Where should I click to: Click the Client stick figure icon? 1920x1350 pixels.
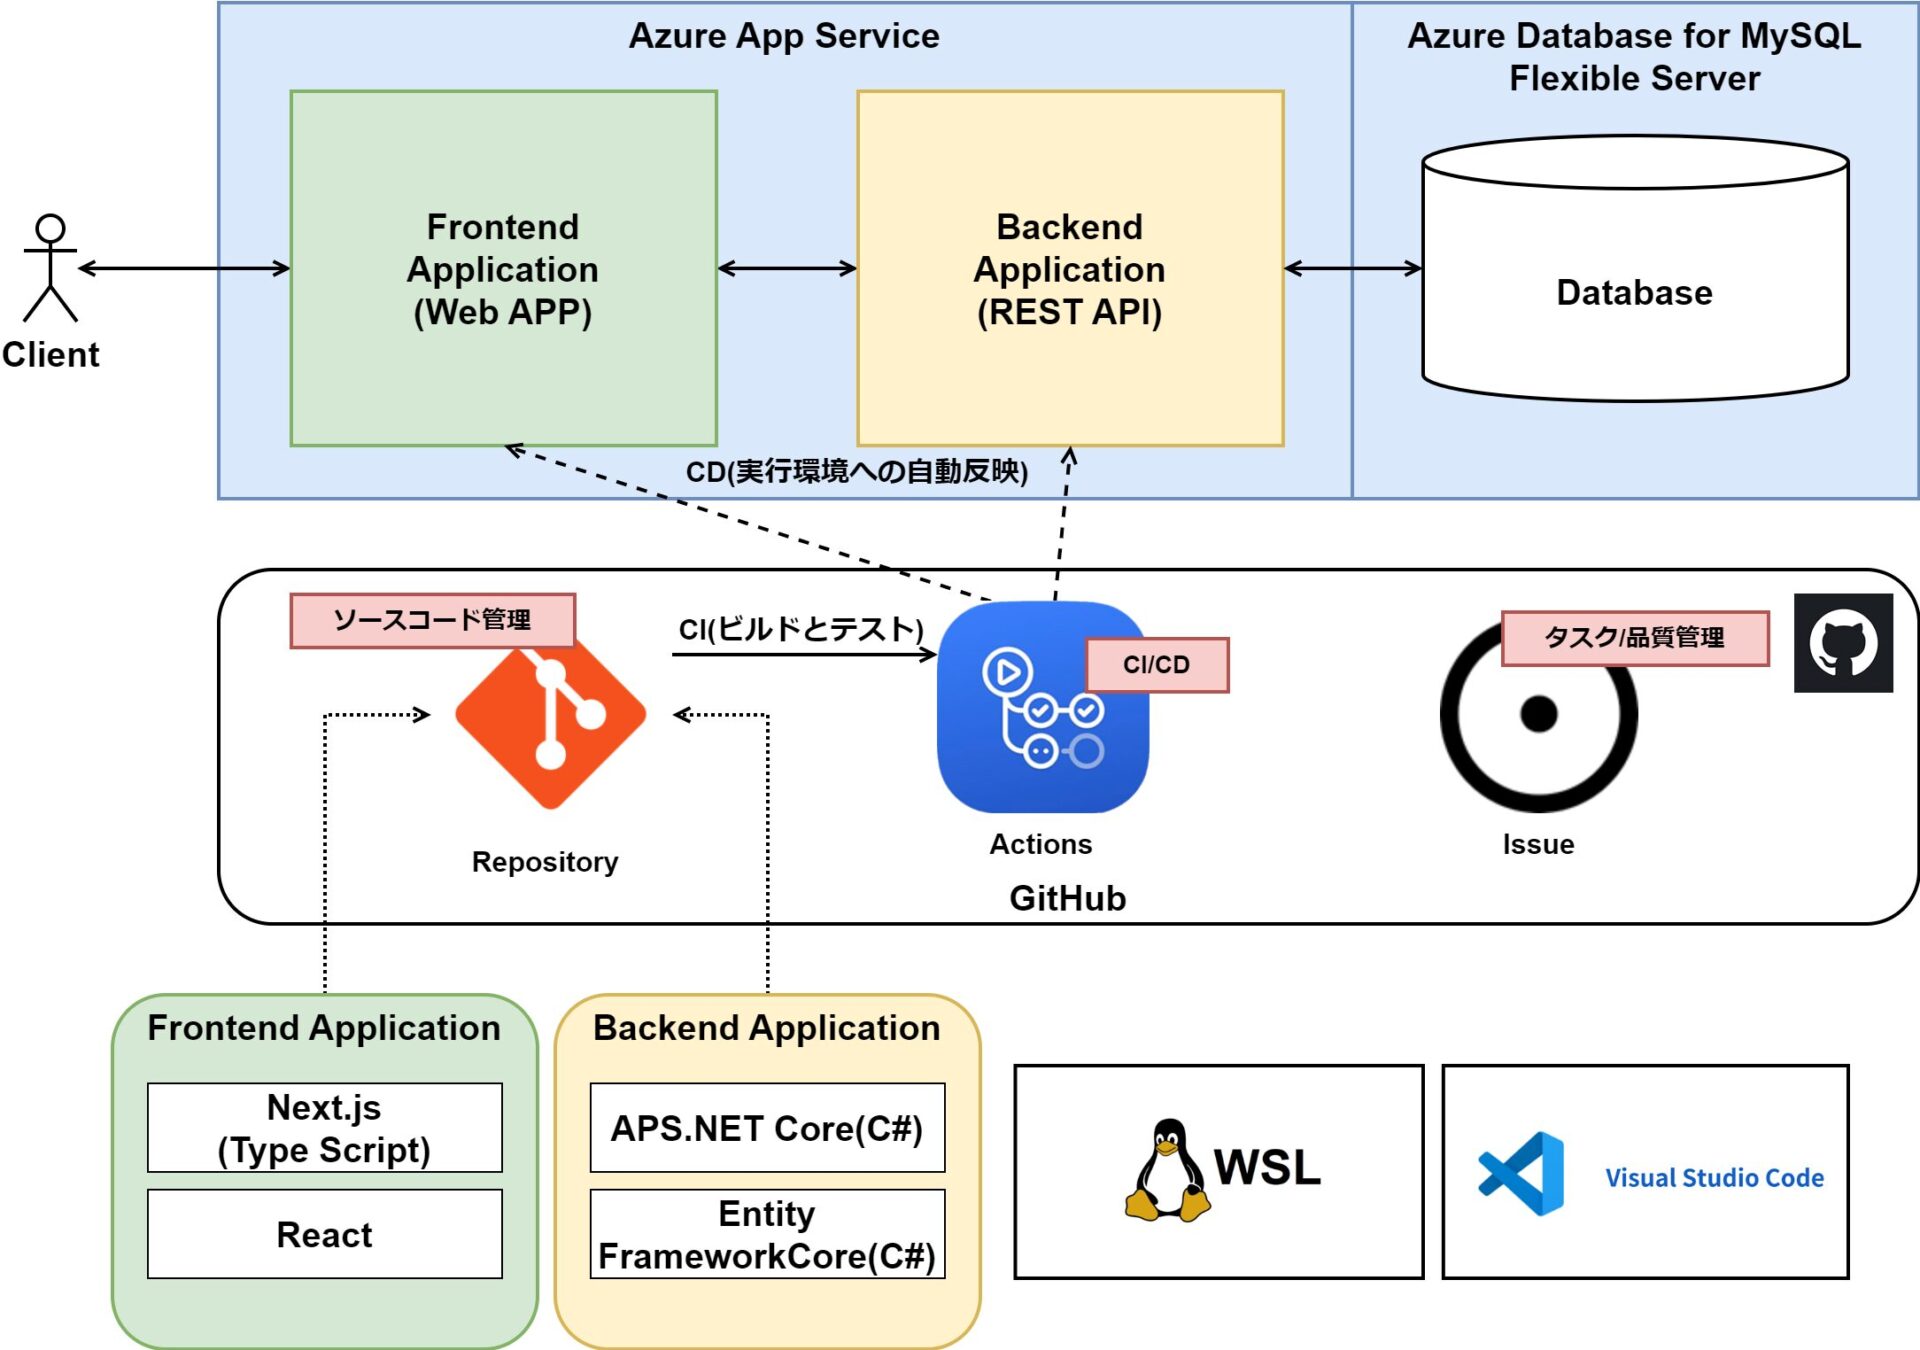(x=50, y=268)
